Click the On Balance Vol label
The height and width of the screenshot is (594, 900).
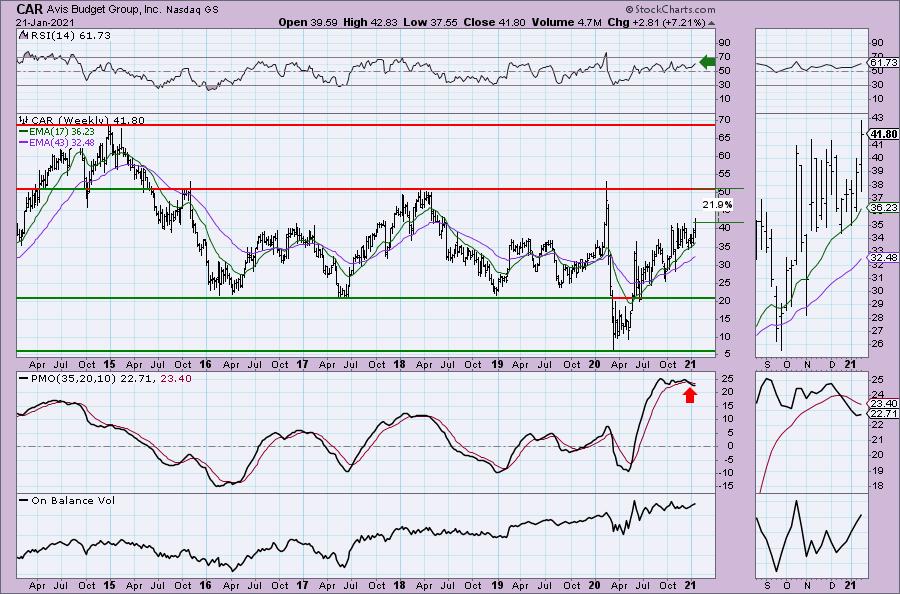tap(73, 500)
